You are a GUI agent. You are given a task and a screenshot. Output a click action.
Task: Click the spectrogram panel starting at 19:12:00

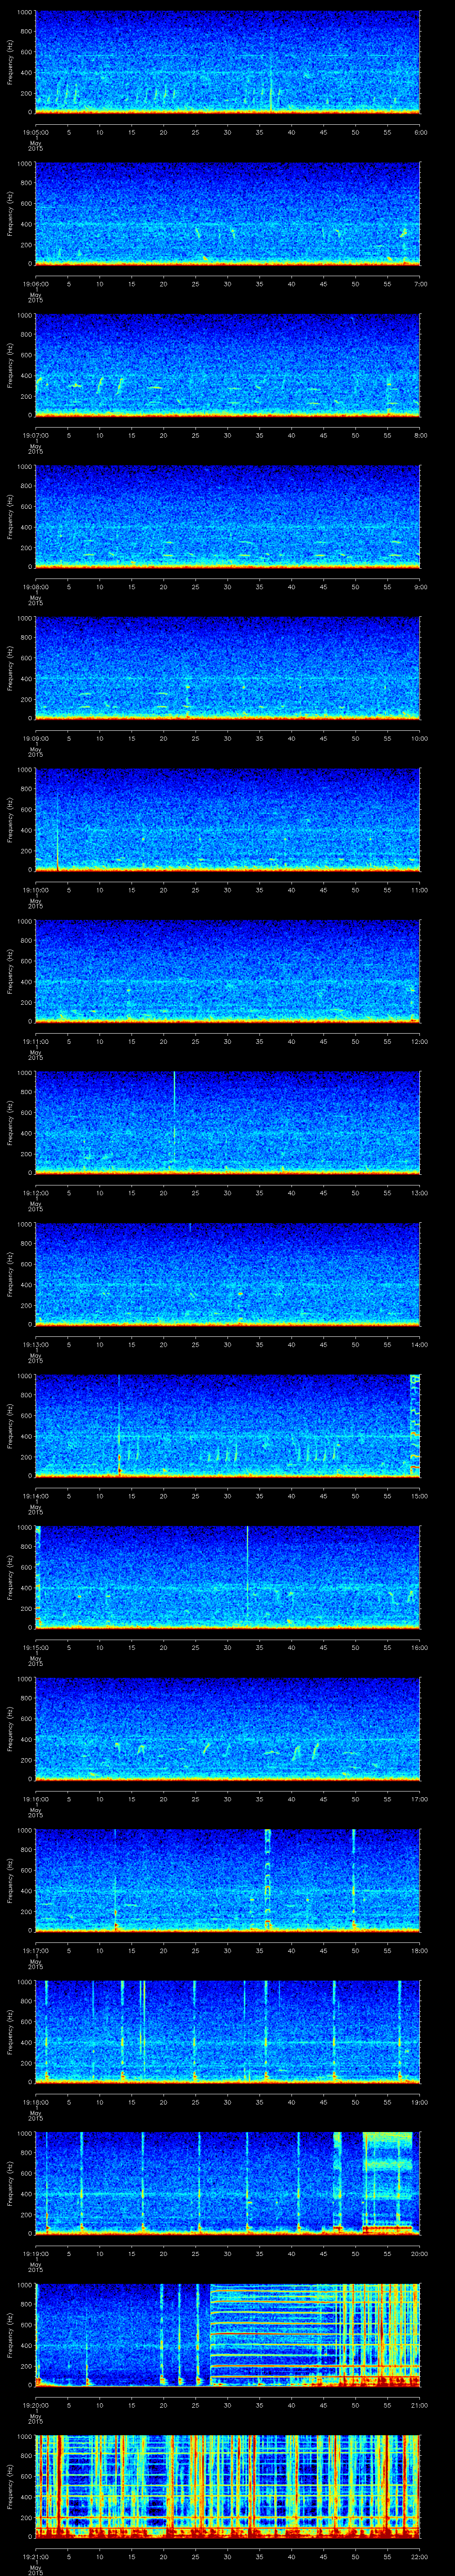228,1123
